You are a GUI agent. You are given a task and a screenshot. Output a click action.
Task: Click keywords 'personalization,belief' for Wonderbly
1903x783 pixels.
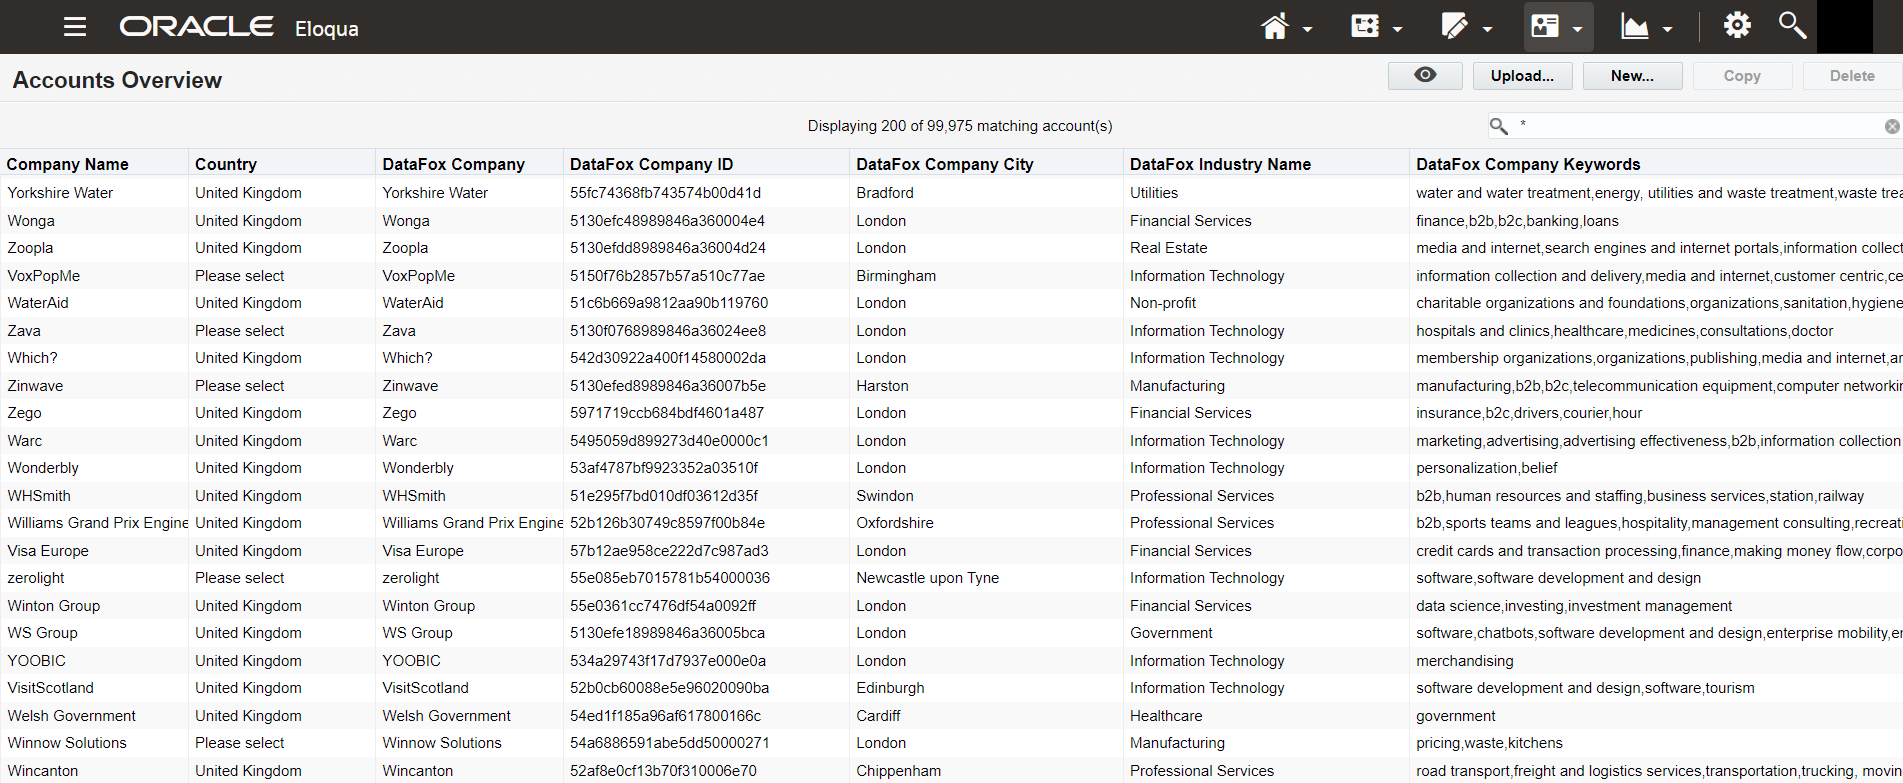(x=1487, y=468)
